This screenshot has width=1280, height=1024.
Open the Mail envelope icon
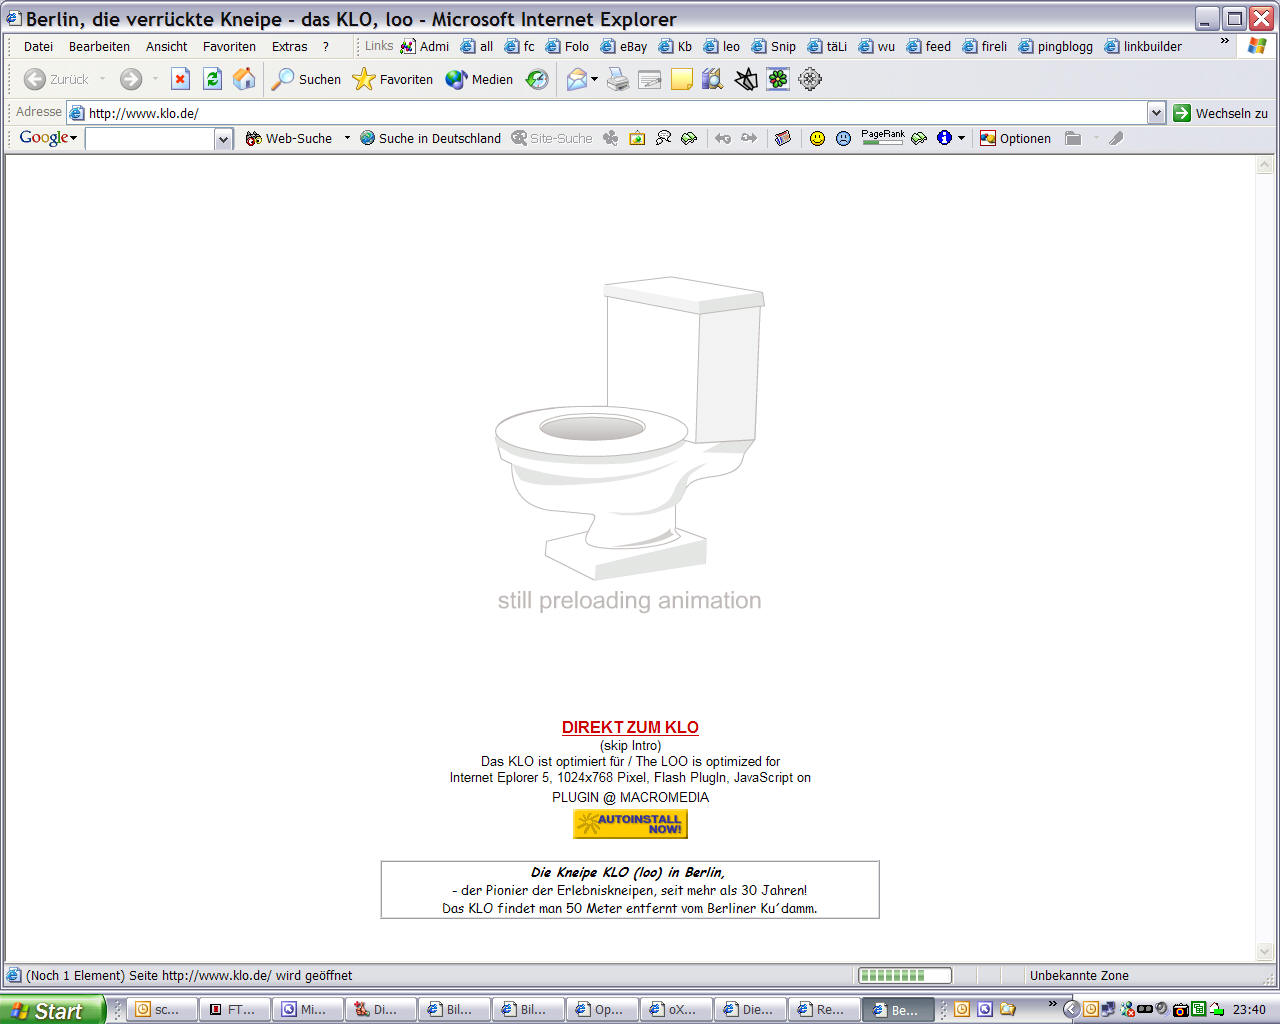click(576, 79)
